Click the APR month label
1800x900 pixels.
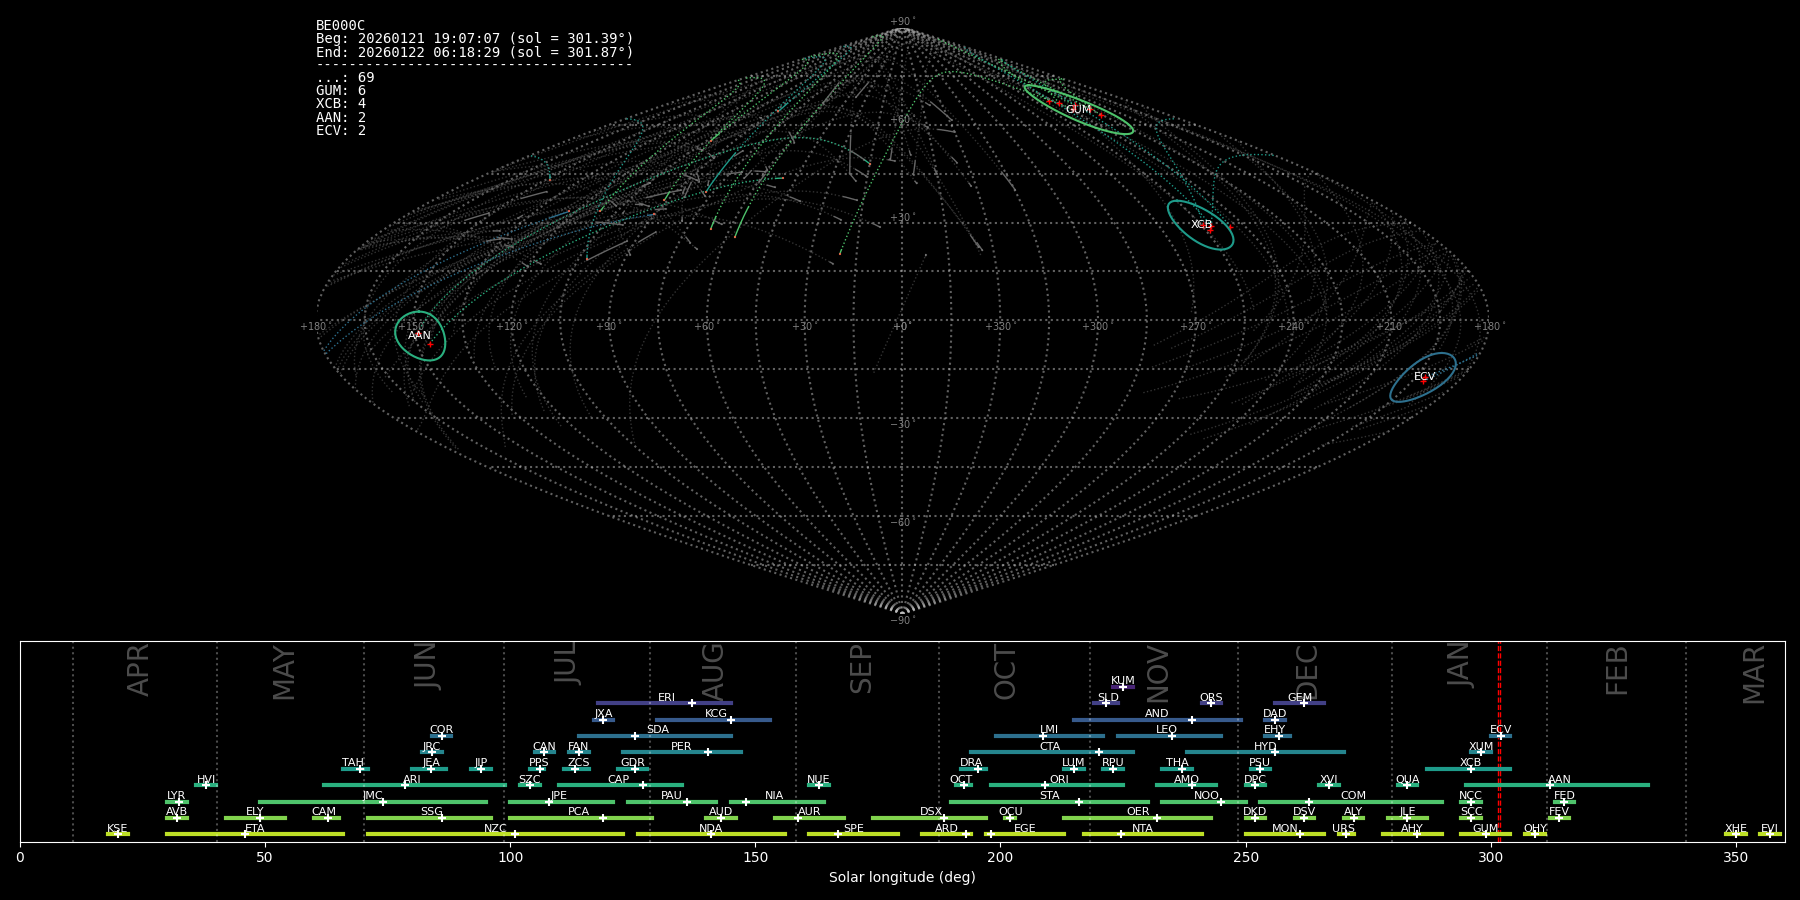click(x=138, y=670)
